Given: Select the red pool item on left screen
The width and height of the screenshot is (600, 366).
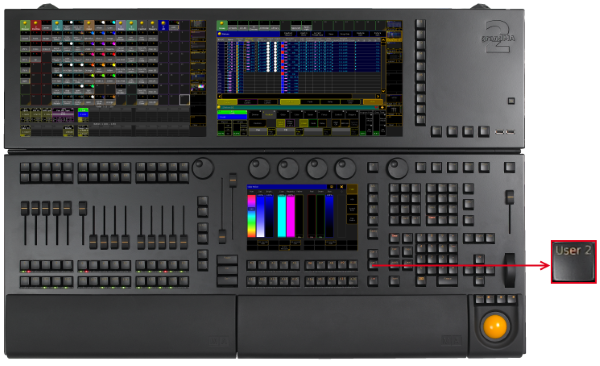Looking at the screenshot, I should click(36, 26).
